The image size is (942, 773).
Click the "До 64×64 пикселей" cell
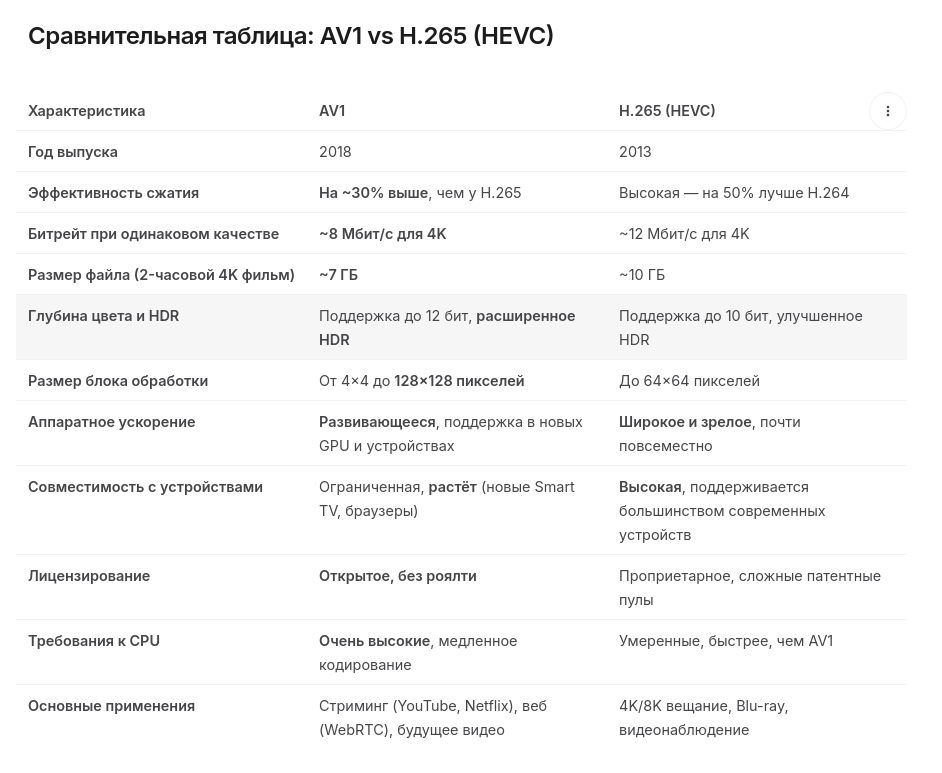689,381
